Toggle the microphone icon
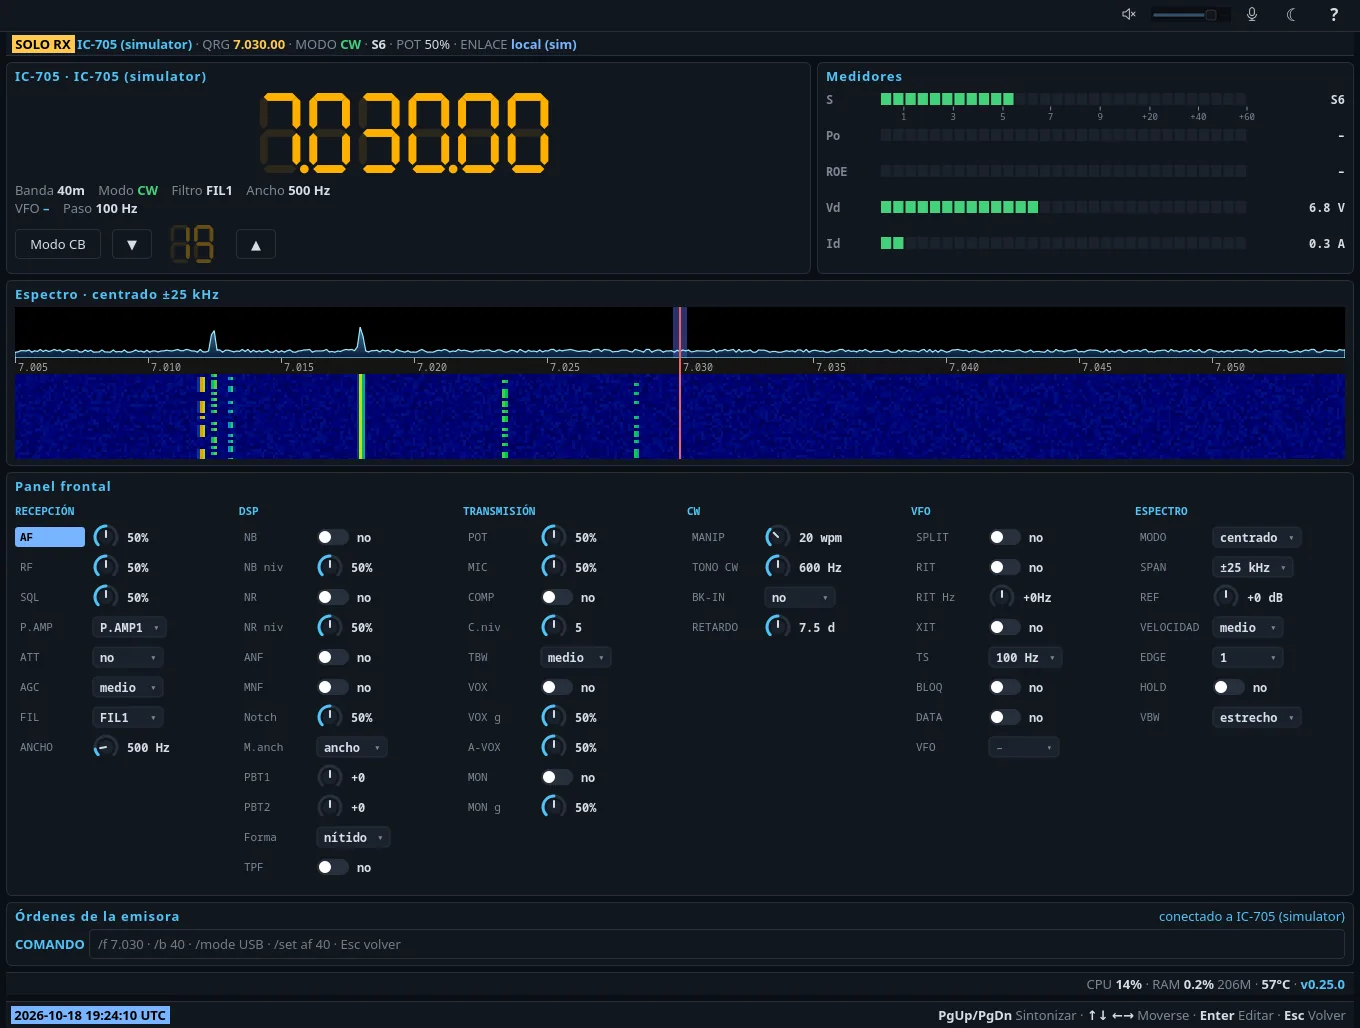The height and width of the screenshot is (1028, 1360). click(1252, 14)
